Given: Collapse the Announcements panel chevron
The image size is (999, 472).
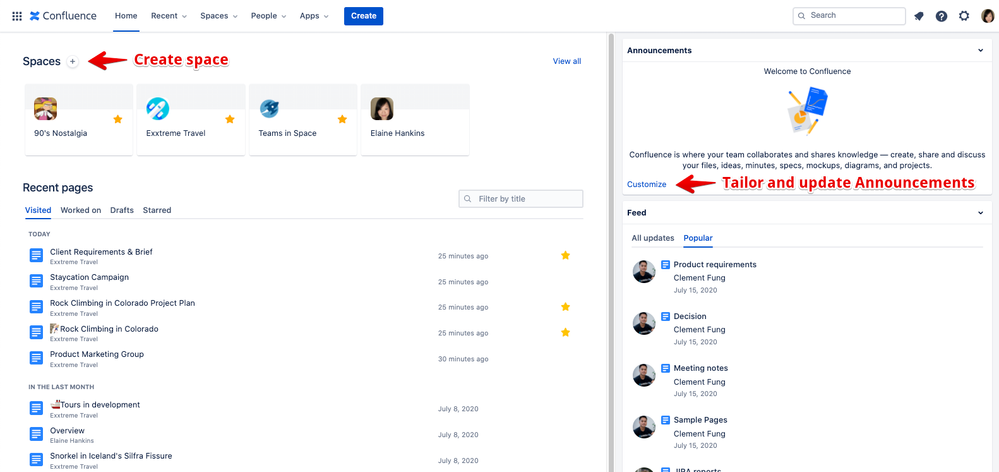Looking at the screenshot, I should [981, 50].
